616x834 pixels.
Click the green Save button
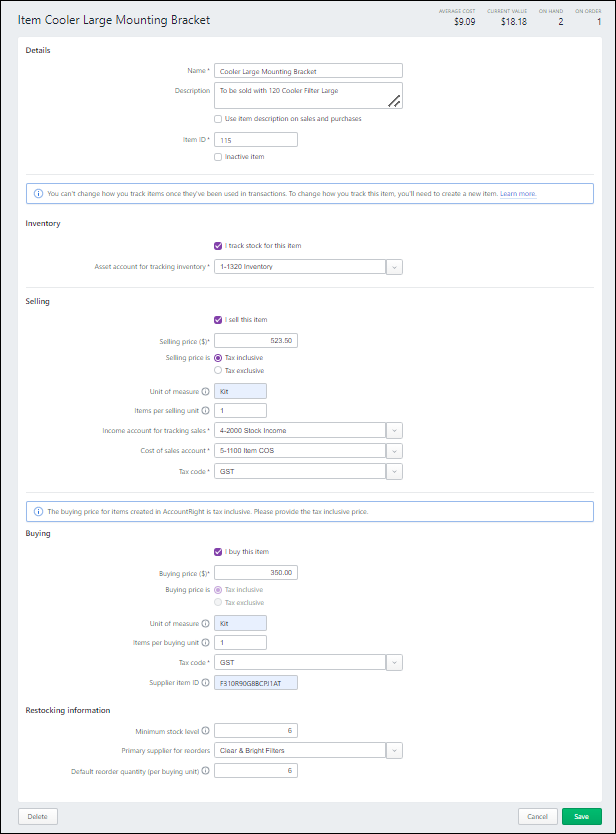click(x=581, y=816)
